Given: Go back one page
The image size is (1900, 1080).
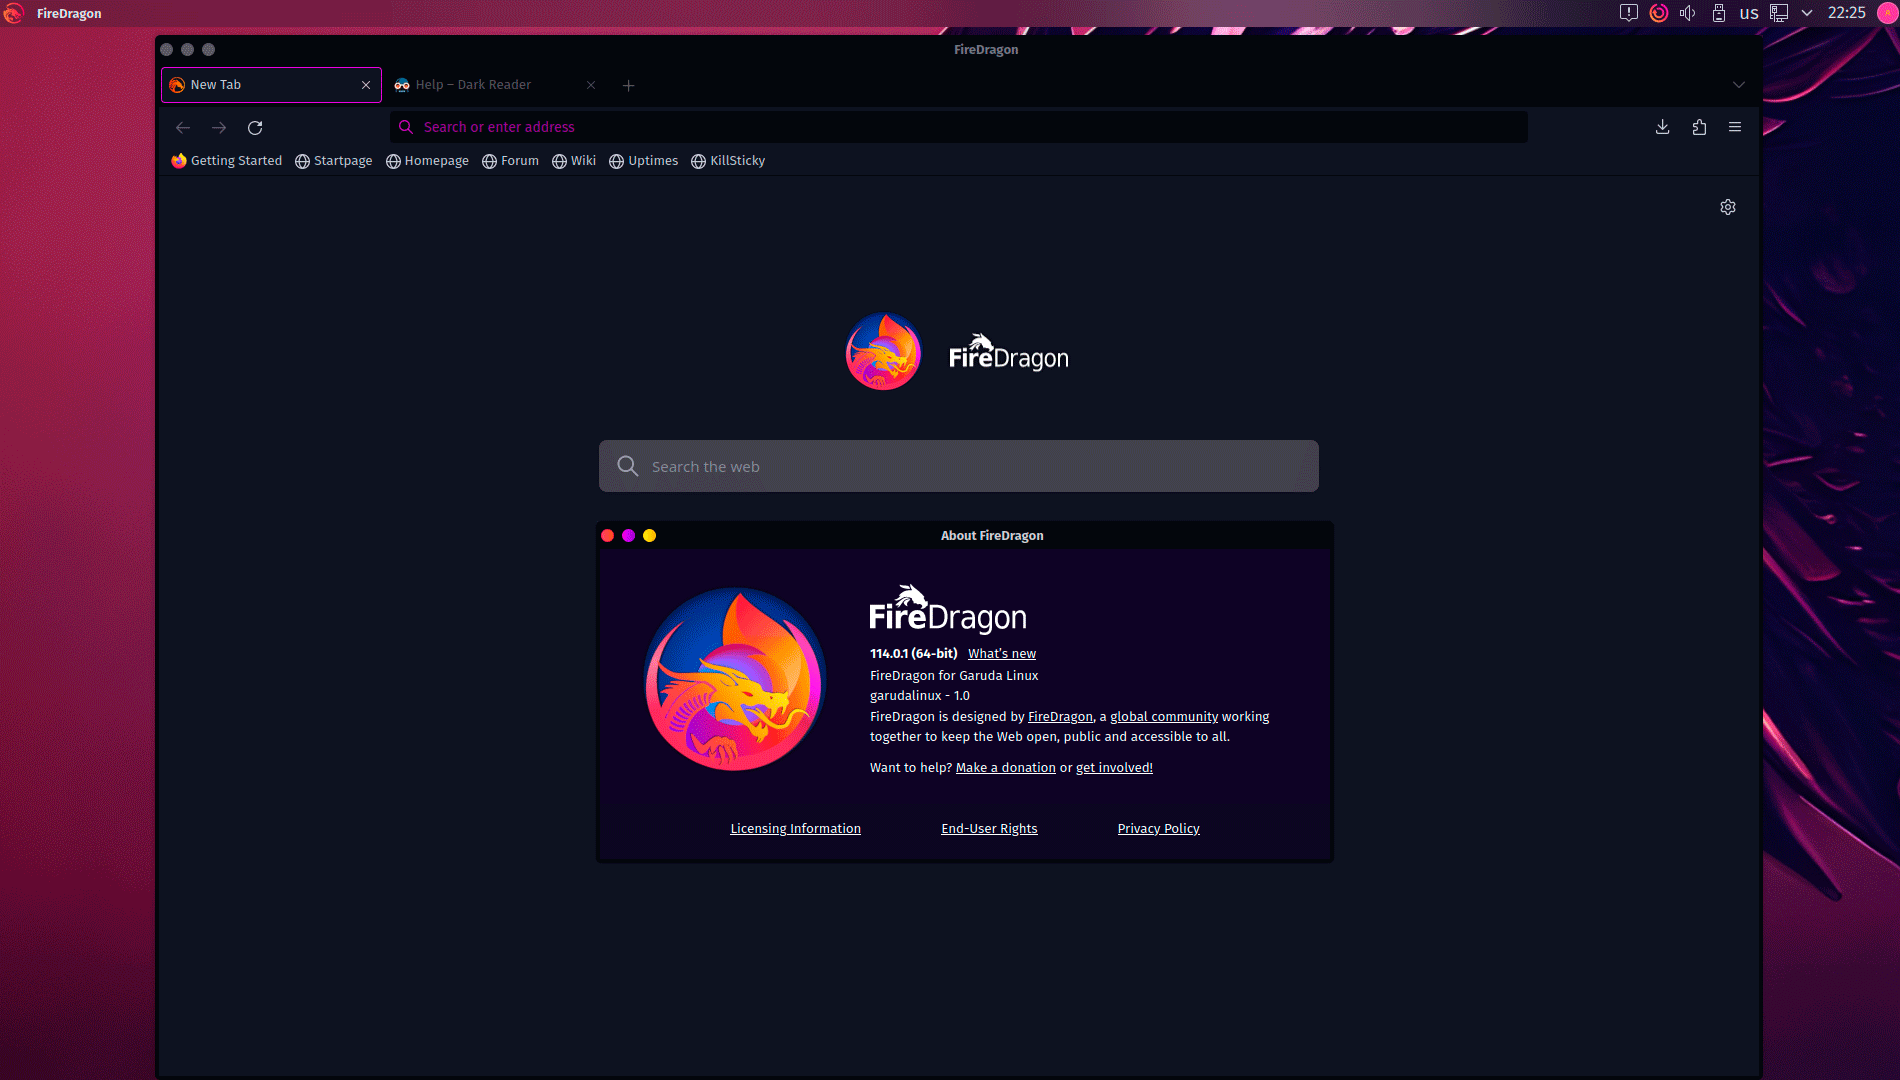Looking at the screenshot, I should click(x=183, y=127).
